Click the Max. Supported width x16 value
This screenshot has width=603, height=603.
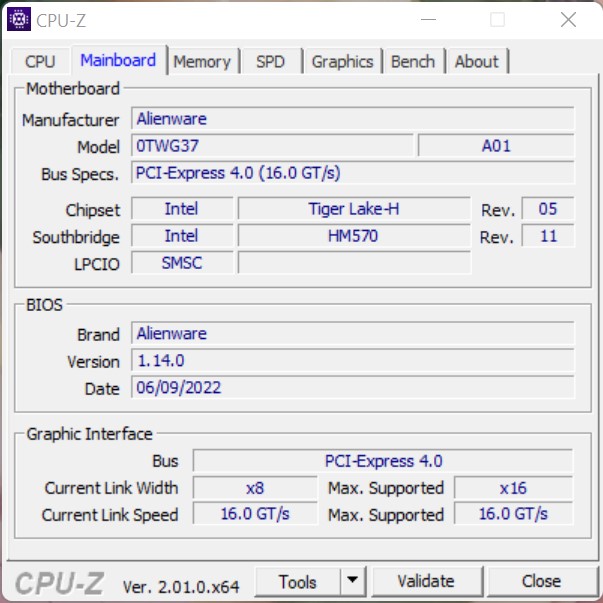(x=513, y=488)
